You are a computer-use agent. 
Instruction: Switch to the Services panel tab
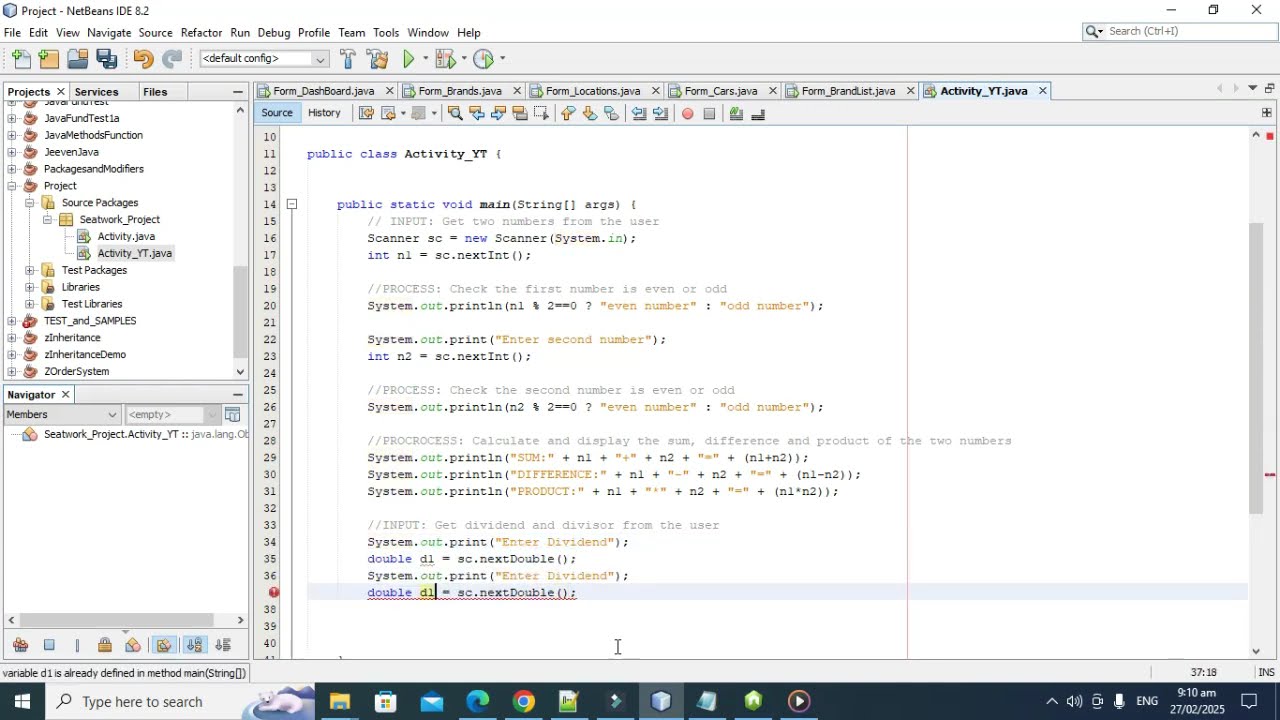[x=97, y=92]
